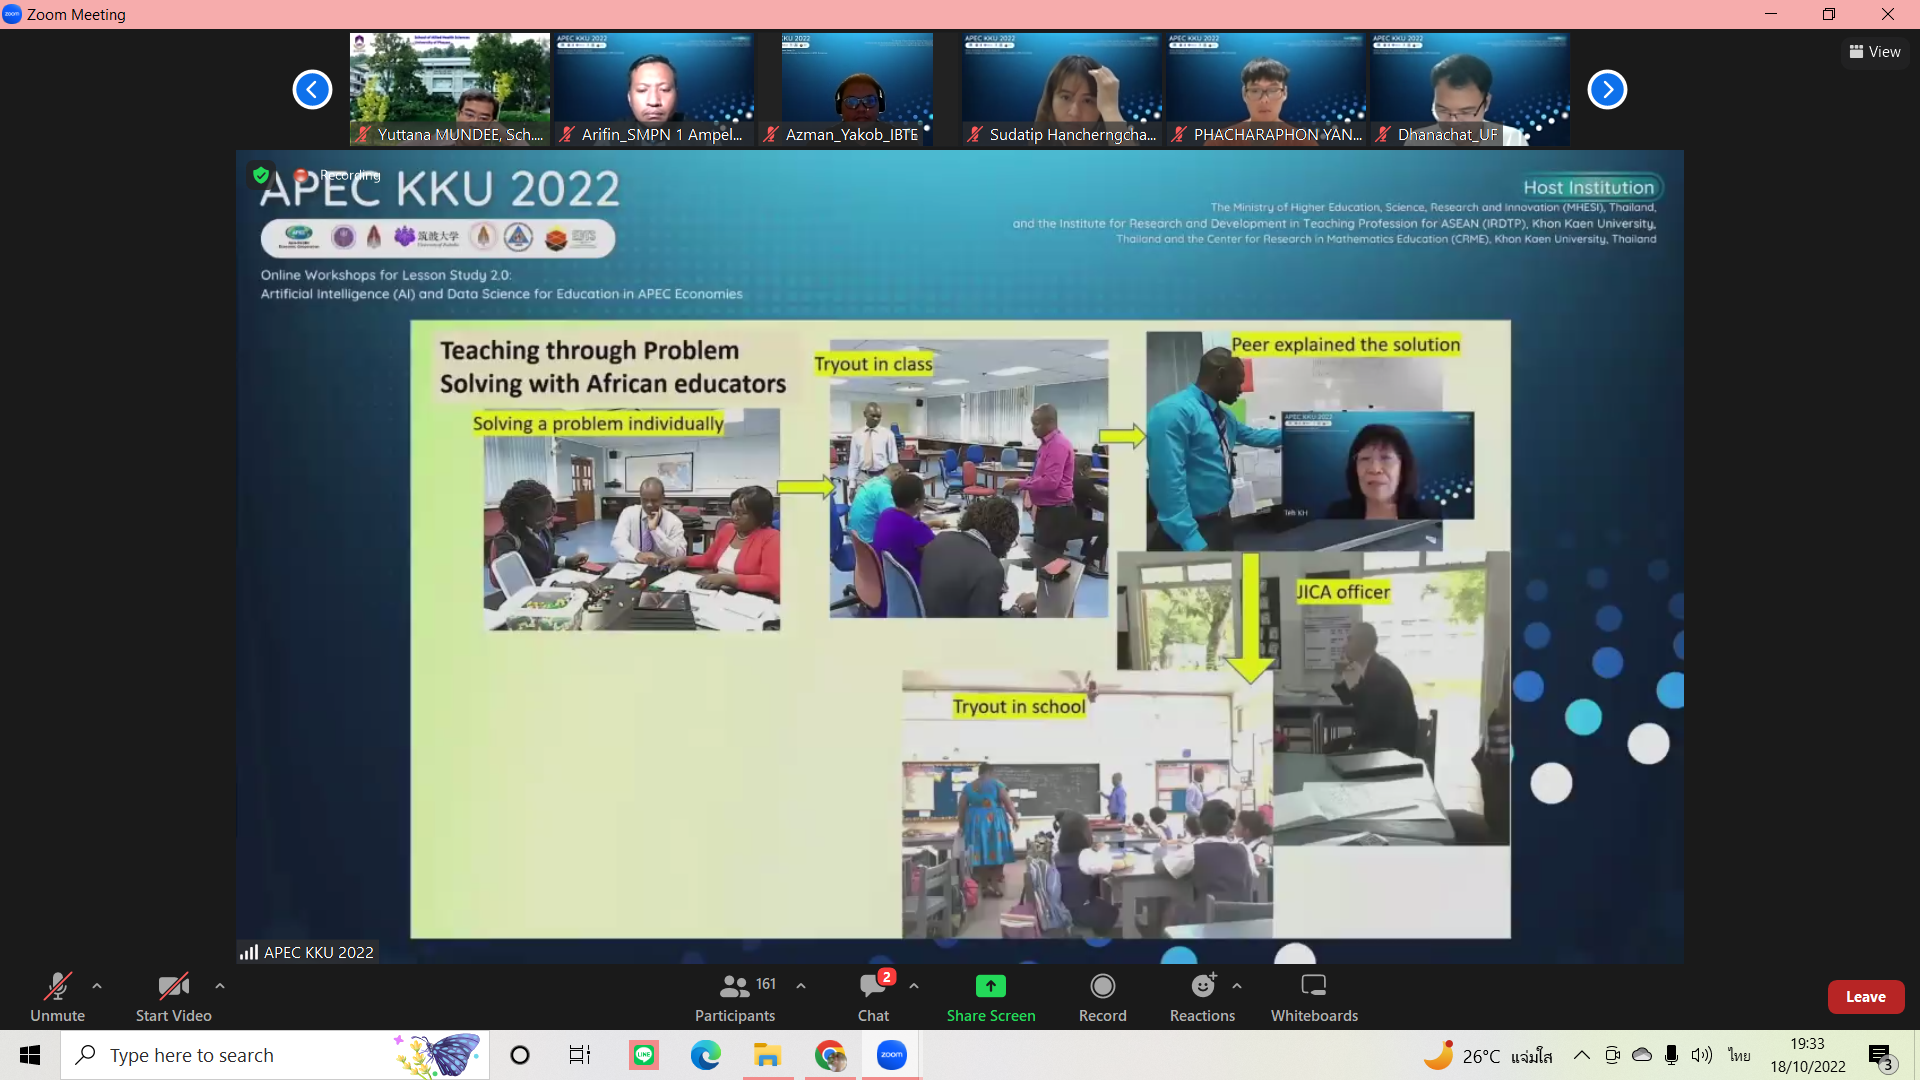Click the green encryption shield icon

click(261, 175)
